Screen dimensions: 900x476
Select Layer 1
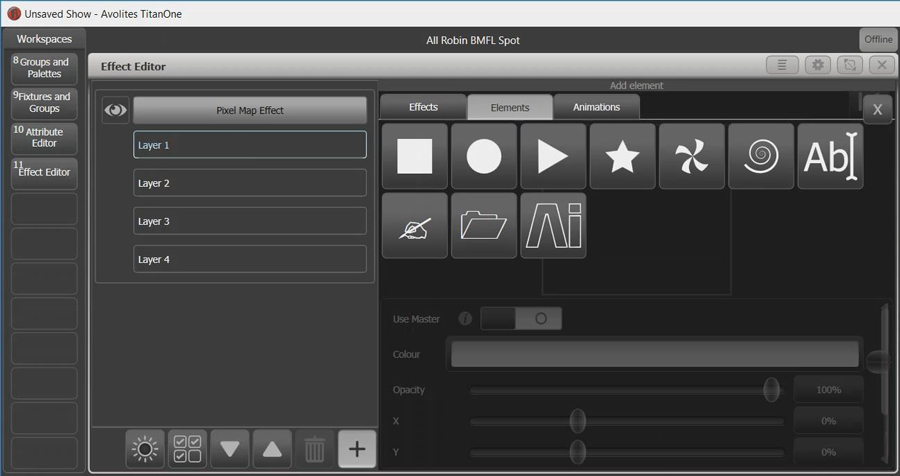pyautogui.click(x=250, y=145)
